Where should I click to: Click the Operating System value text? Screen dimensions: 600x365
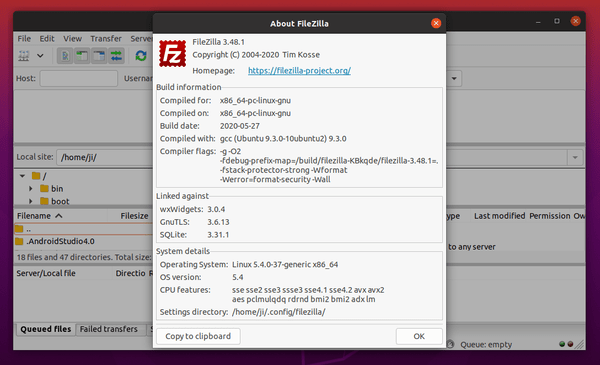(x=285, y=264)
